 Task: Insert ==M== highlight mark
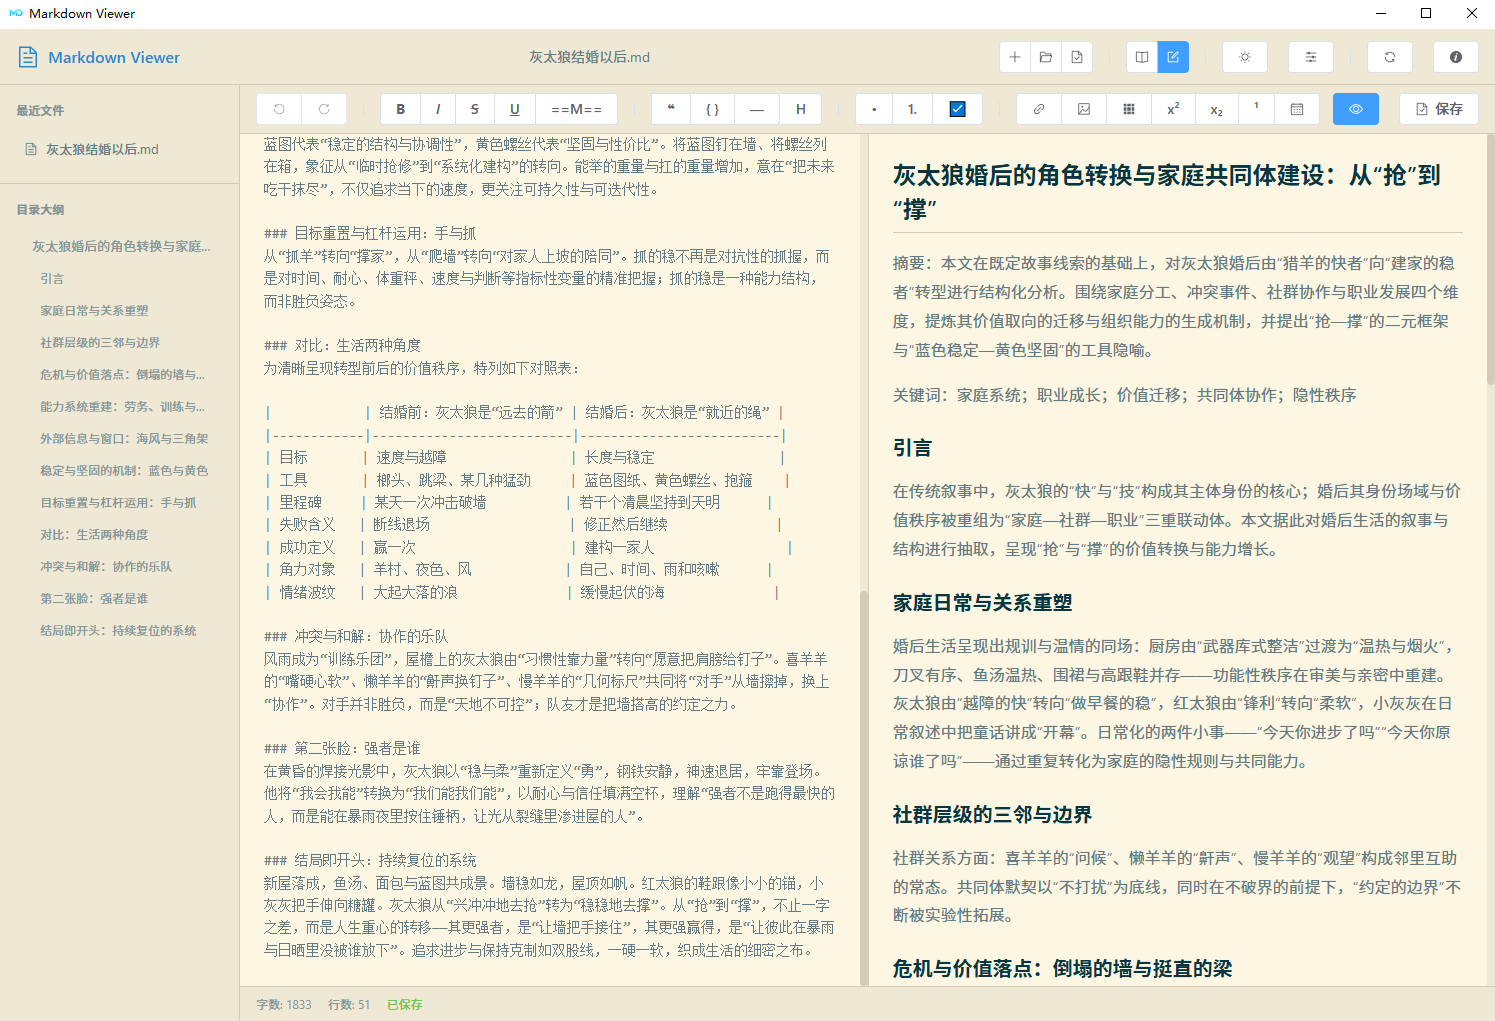click(577, 109)
